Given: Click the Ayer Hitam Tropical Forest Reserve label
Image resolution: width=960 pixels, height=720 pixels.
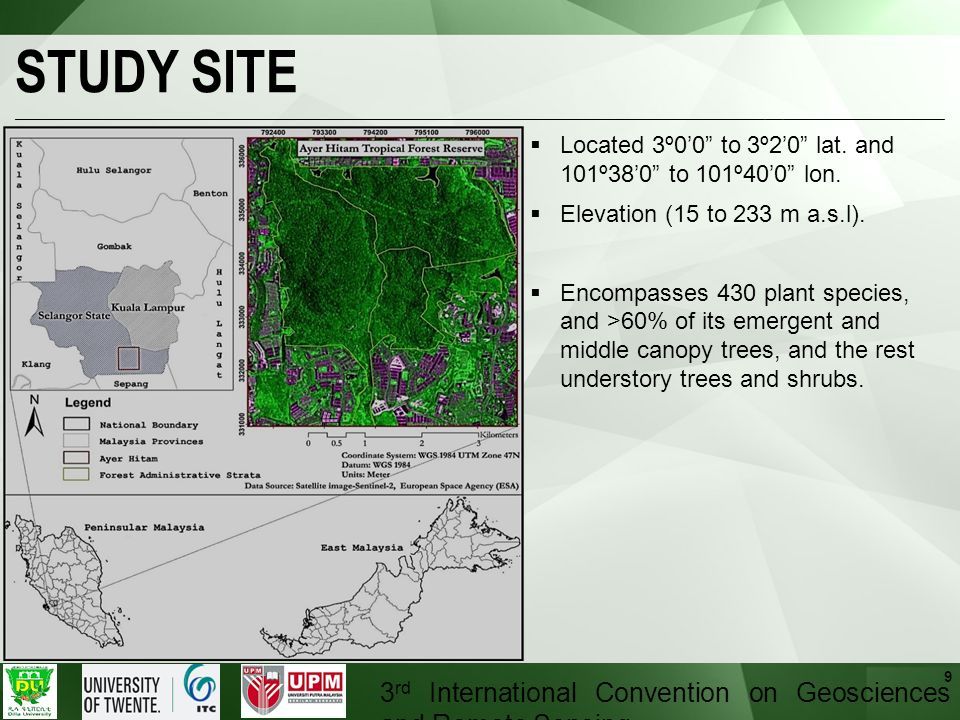Looking at the screenshot, I should click(x=391, y=148).
